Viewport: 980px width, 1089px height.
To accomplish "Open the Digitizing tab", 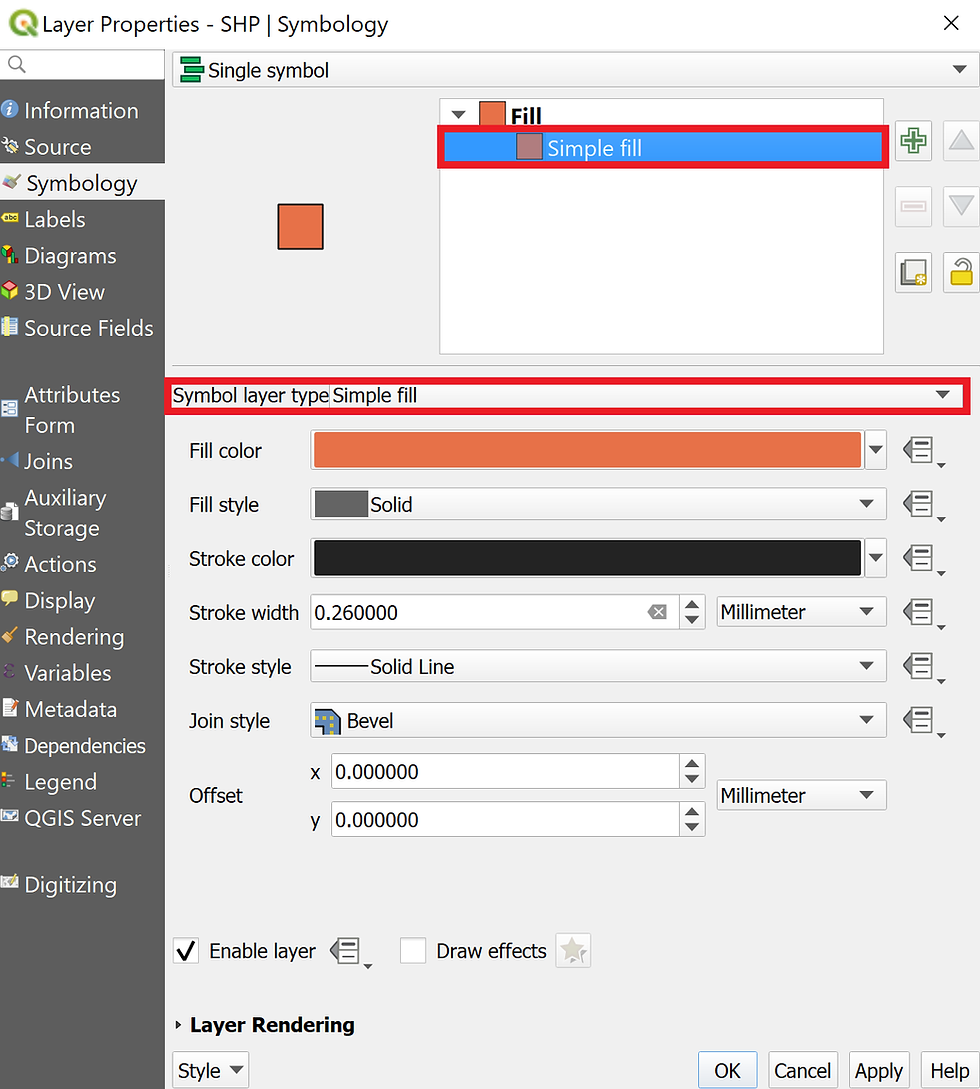I will [x=82, y=885].
